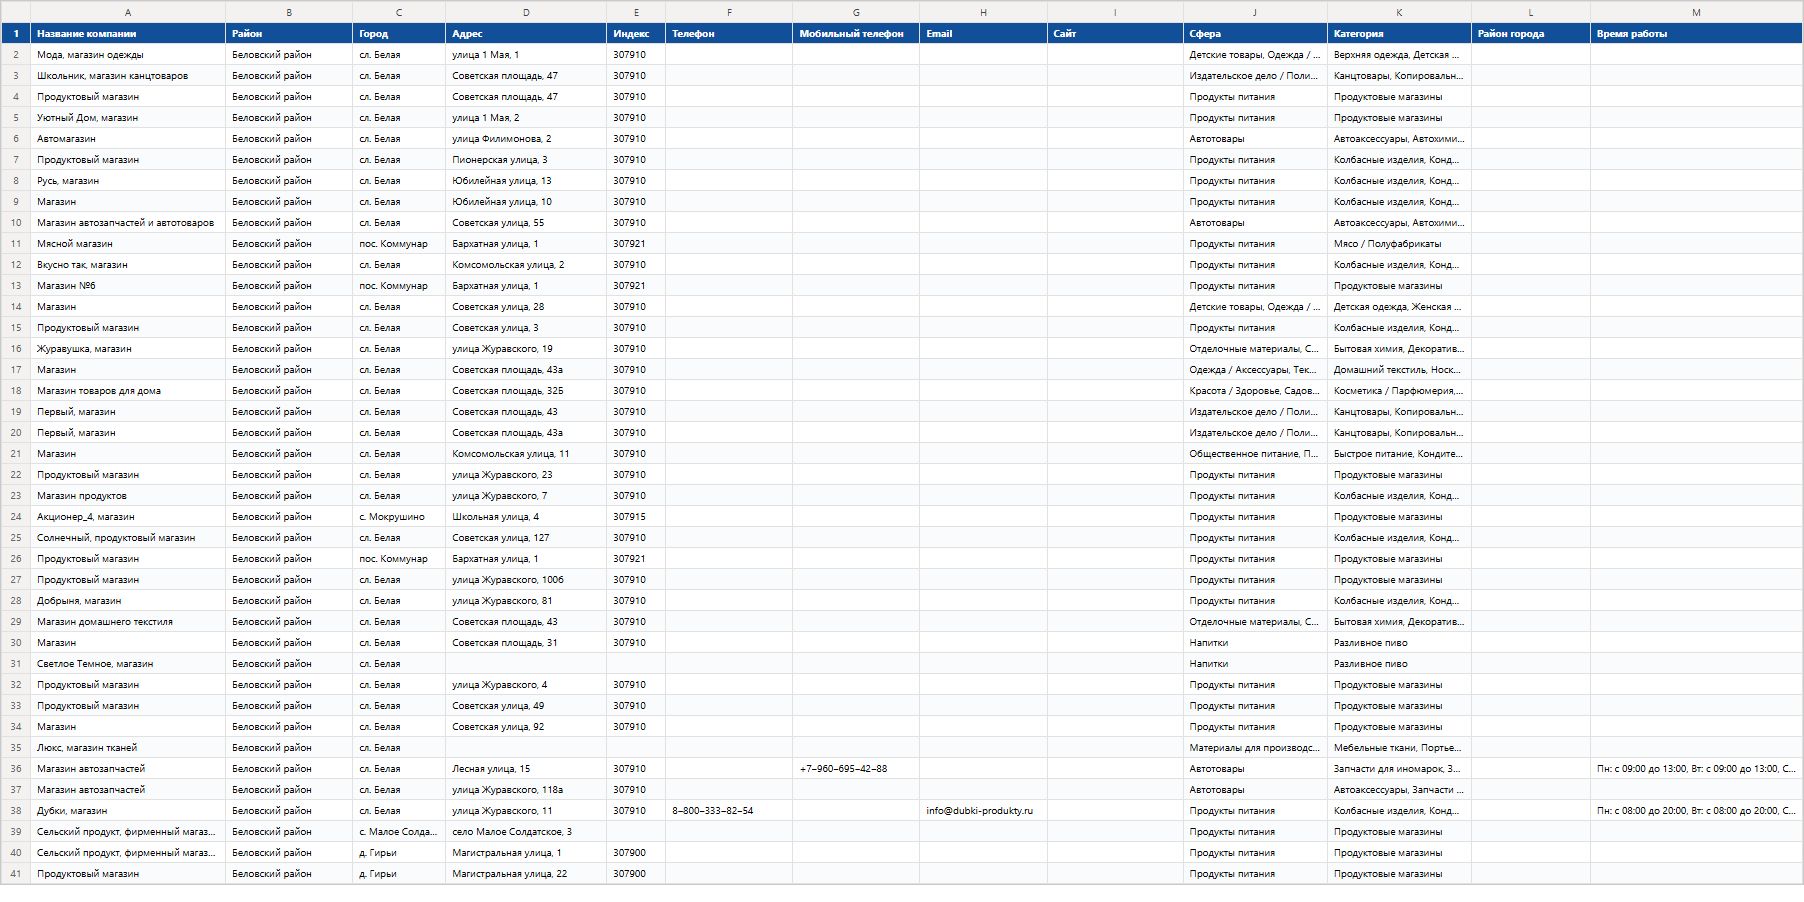Select column M header

tap(1696, 12)
